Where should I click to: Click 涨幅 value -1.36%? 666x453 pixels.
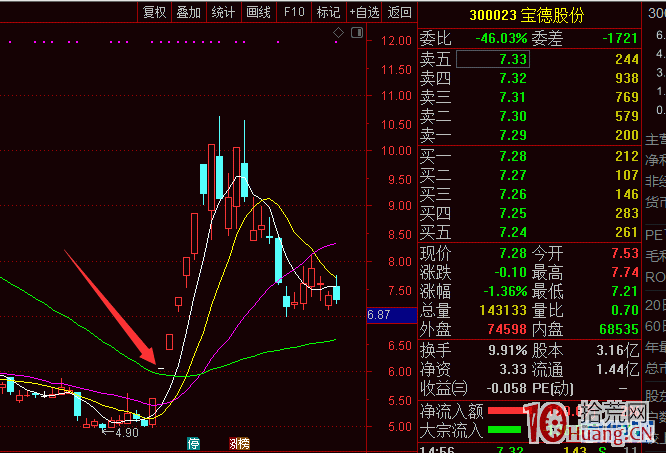click(505, 291)
